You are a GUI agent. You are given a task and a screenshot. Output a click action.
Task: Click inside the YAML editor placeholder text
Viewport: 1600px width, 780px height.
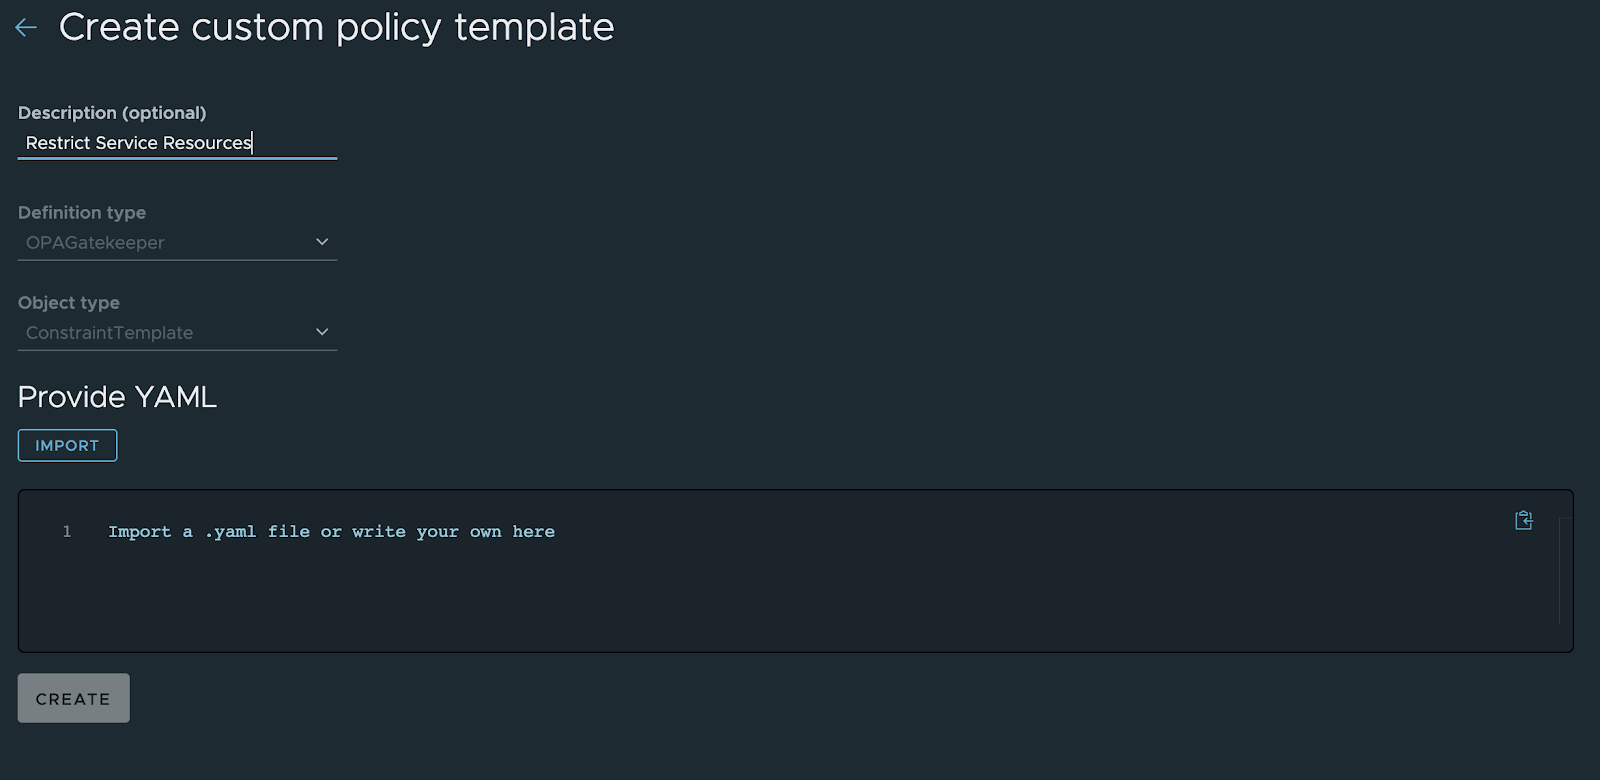tap(331, 532)
